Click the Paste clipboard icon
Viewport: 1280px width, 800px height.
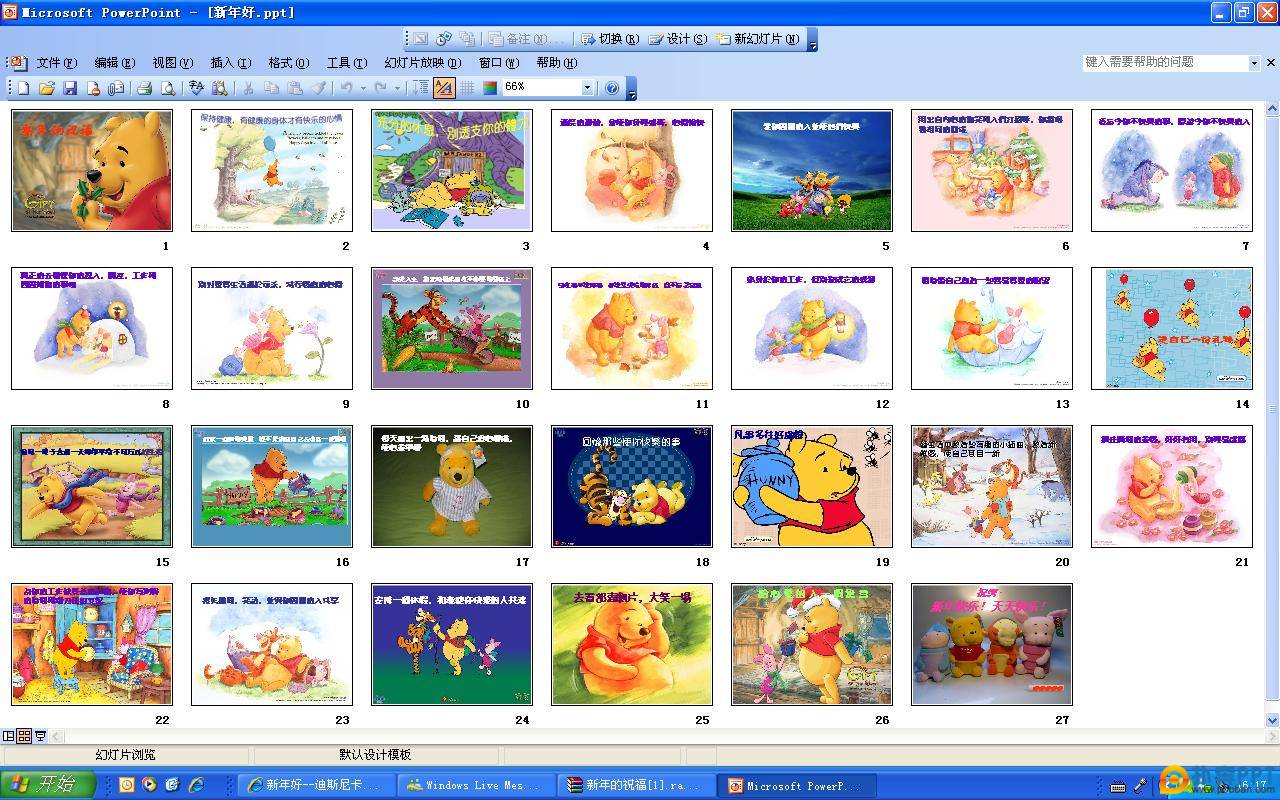(294, 88)
